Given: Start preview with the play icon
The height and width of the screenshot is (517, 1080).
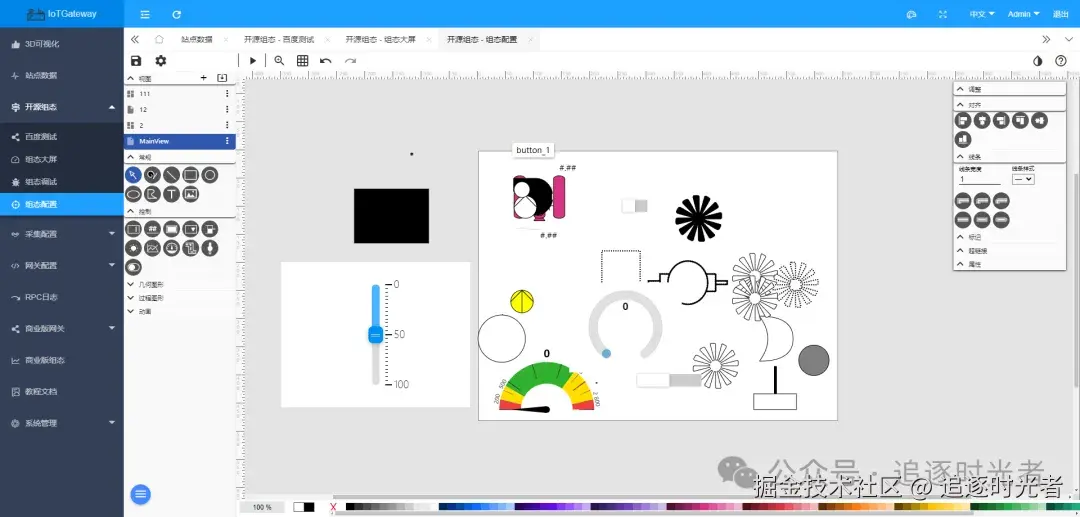Looking at the screenshot, I should click(253, 61).
